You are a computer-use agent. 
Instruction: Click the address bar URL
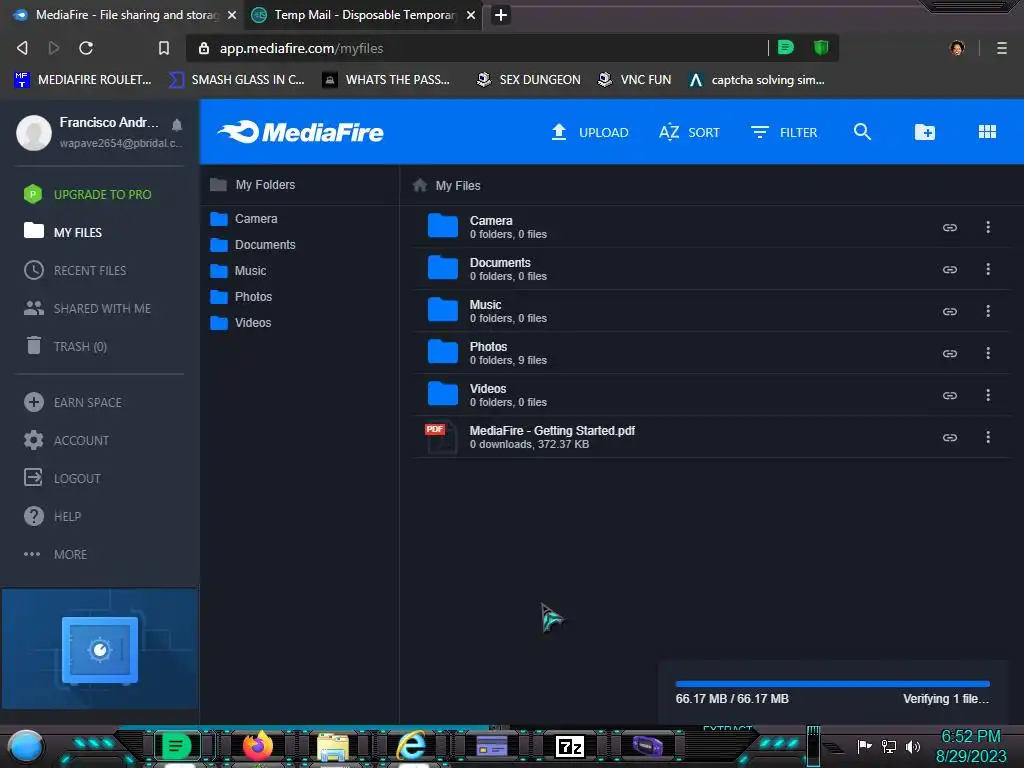pos(301,48)
